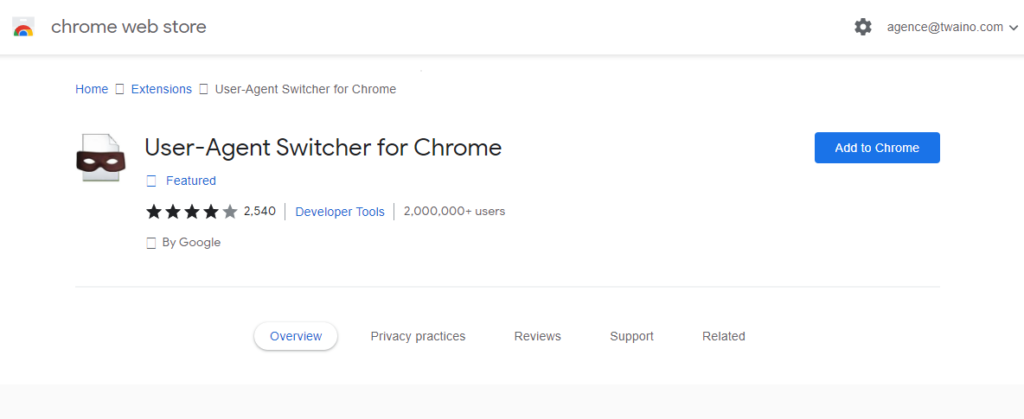Viewport: 1024px width, 419px height.
Task: Click the verified icon beside By Google
Action: click(x=151, y=243)
